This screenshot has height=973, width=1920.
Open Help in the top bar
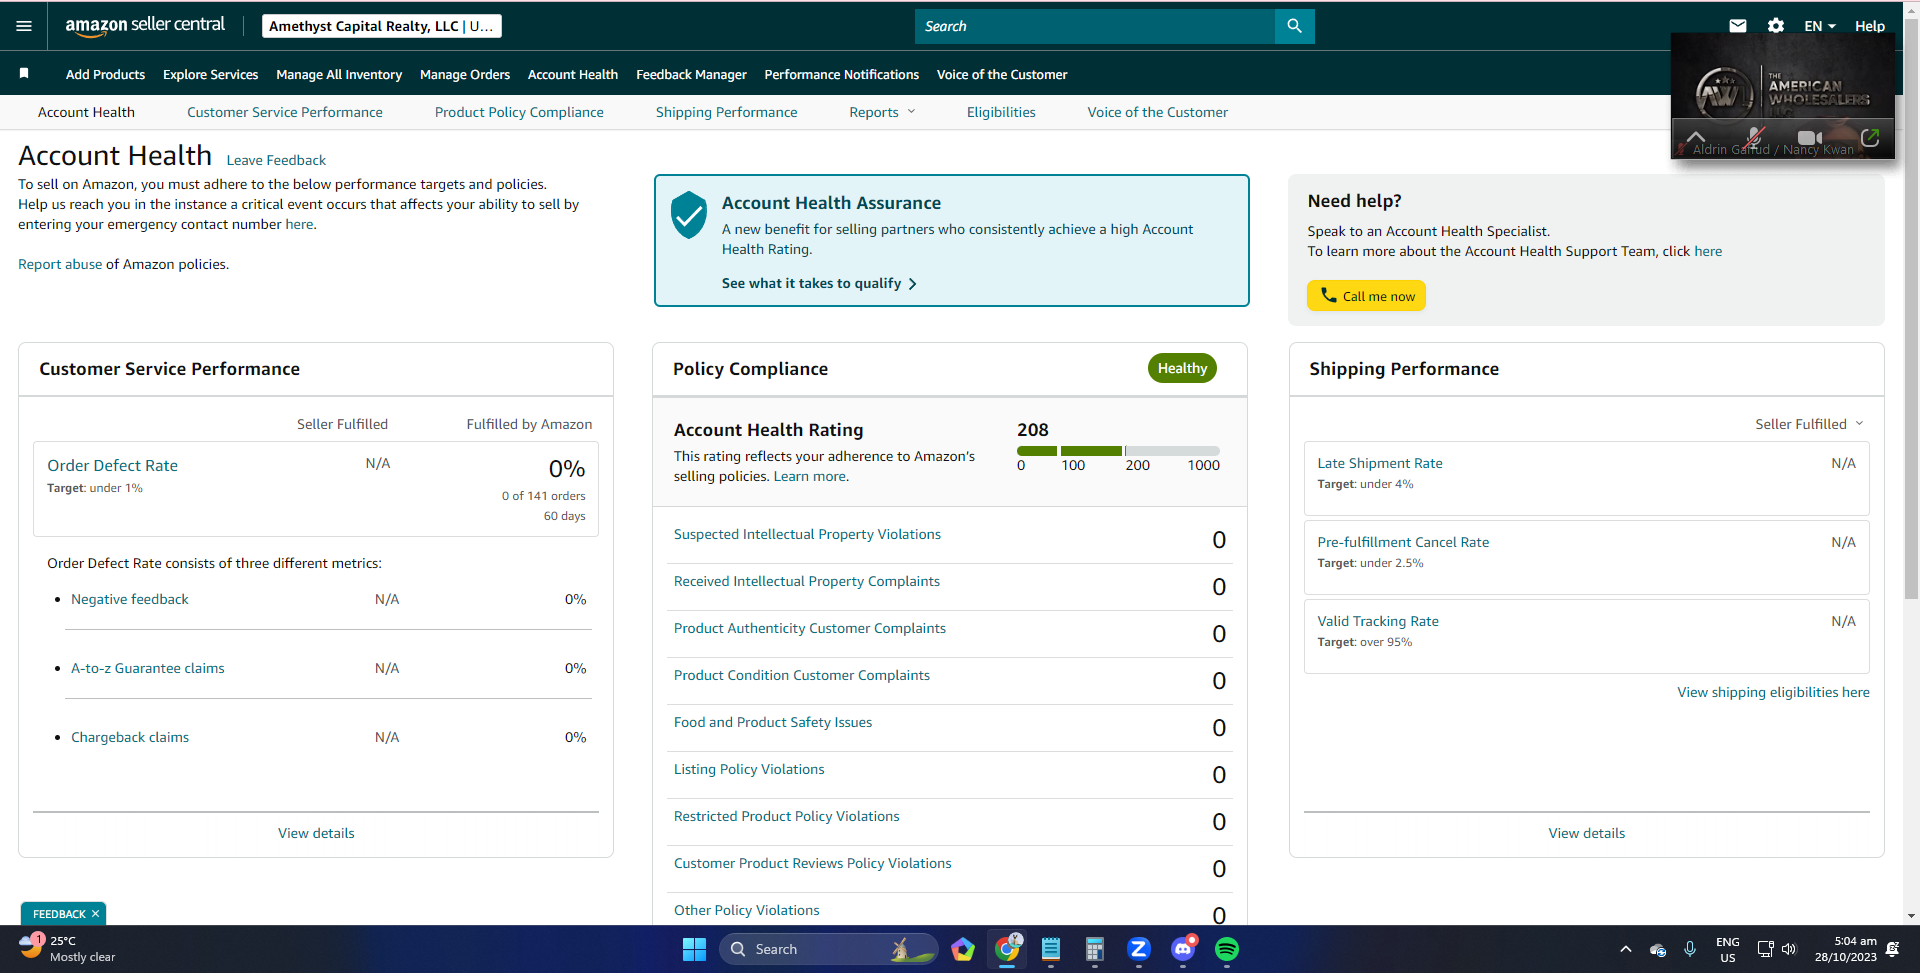pyautogui.click(x=1869, y=26)
